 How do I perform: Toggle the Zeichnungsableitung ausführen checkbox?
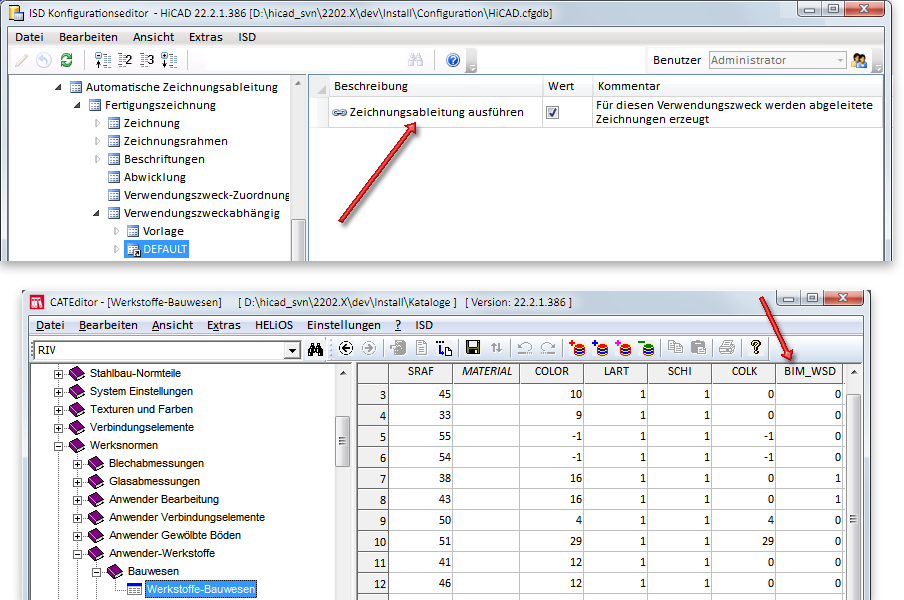[x=552, y=113]
